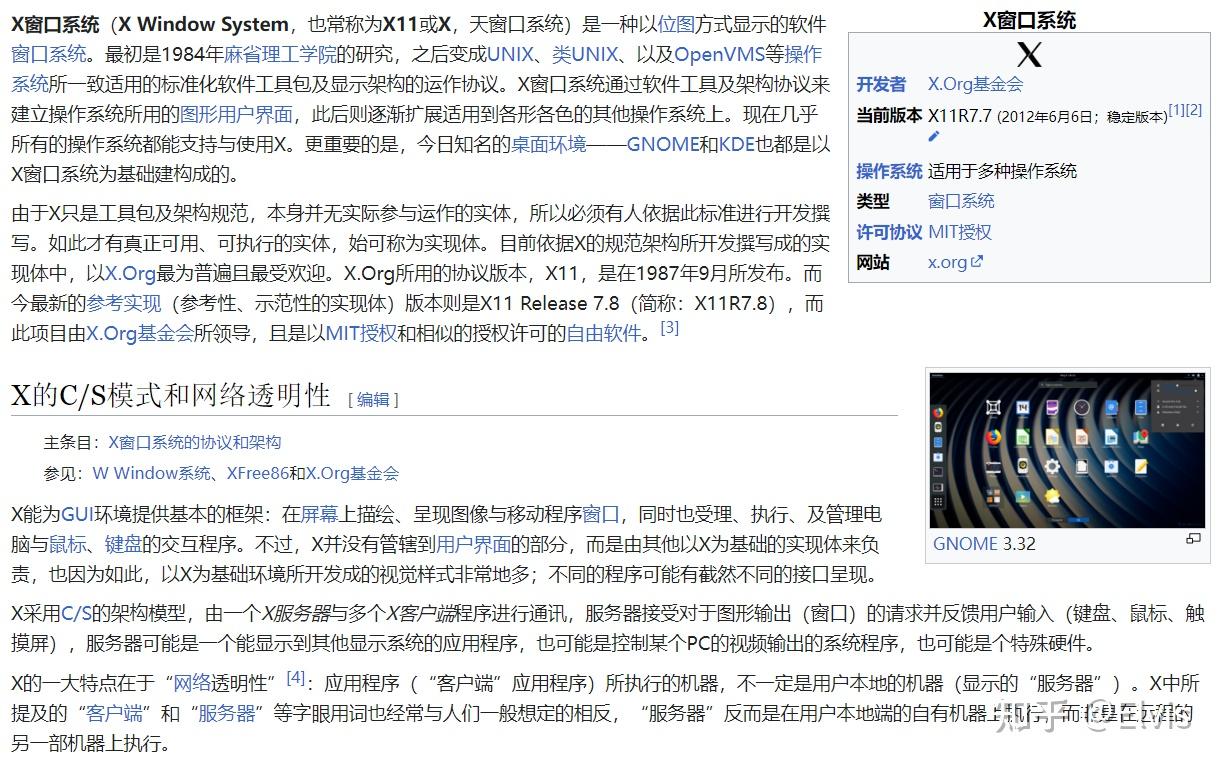Image resolution: width=1222 pixels, height=764 pixels.
Task: Open the 窗口系统 type link in infobox
Action: pyautogui.click(x=960, y=201)
